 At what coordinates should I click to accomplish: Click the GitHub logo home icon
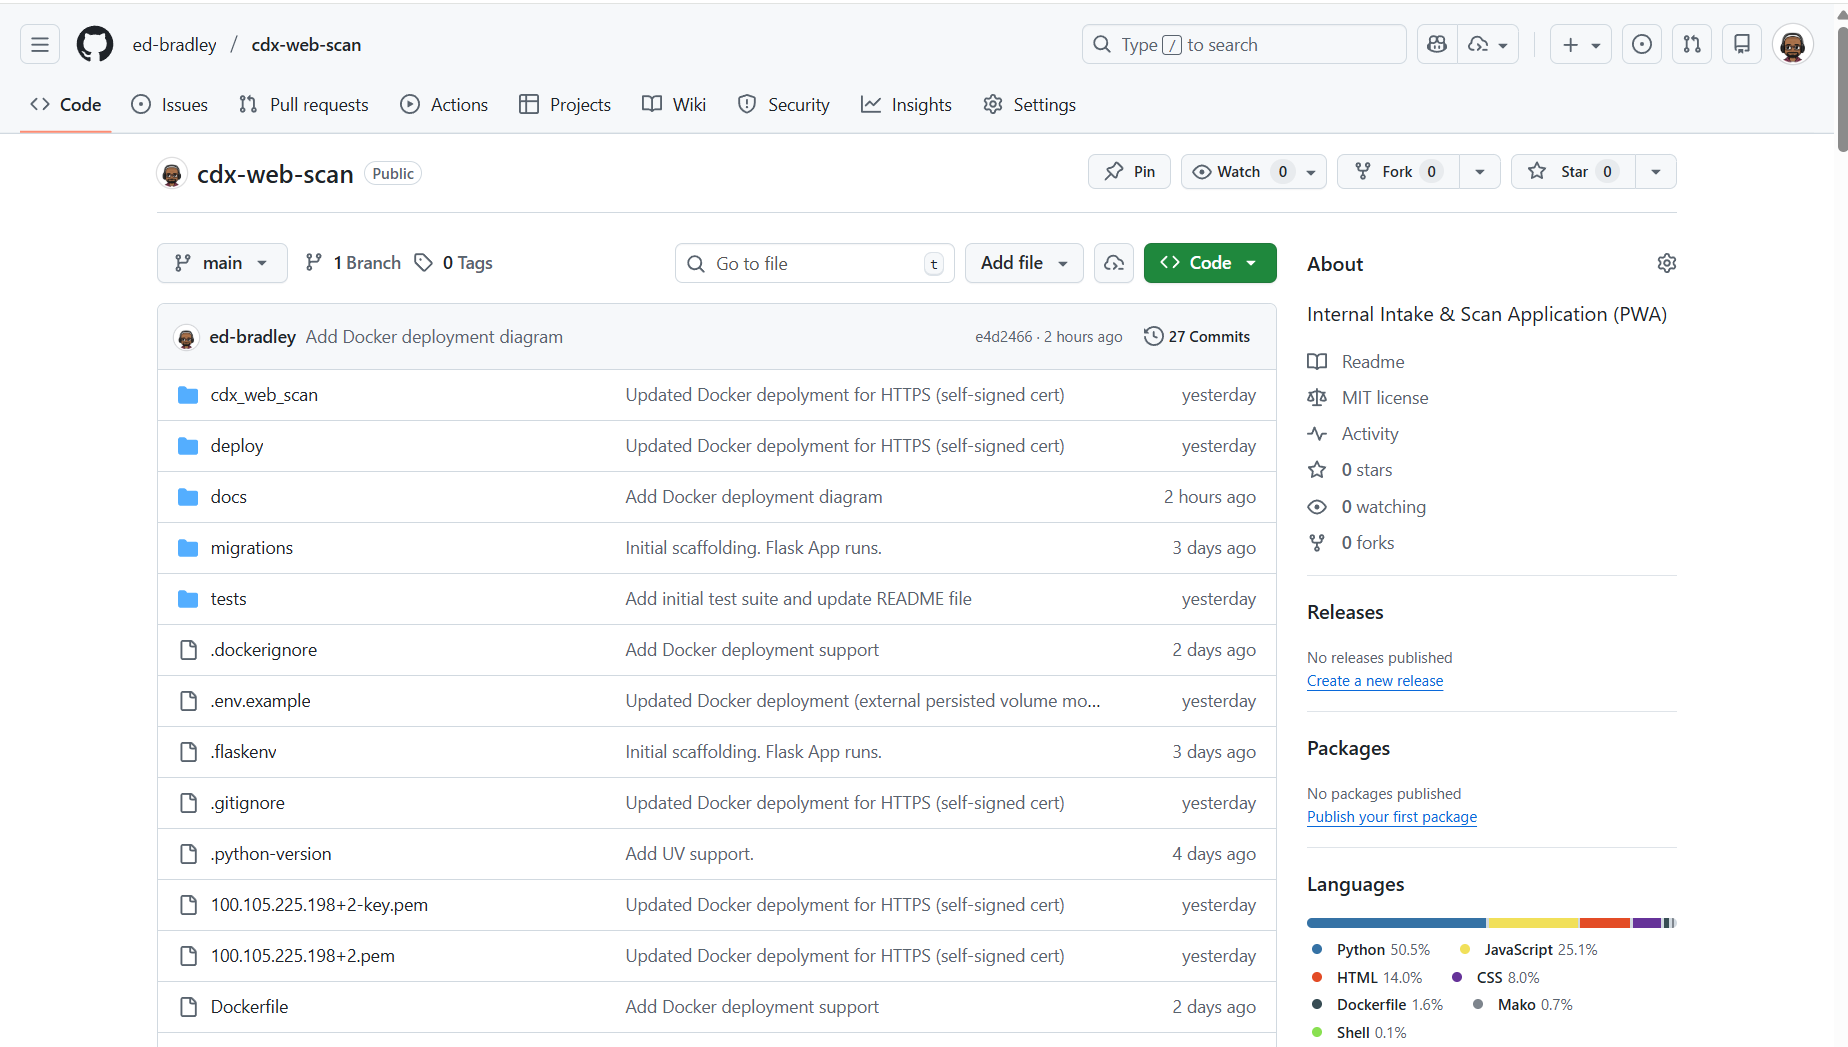95,45
